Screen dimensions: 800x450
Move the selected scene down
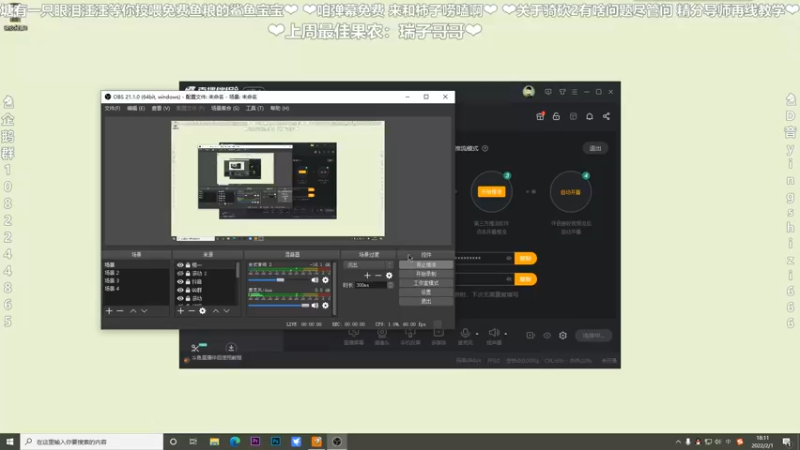144,311
